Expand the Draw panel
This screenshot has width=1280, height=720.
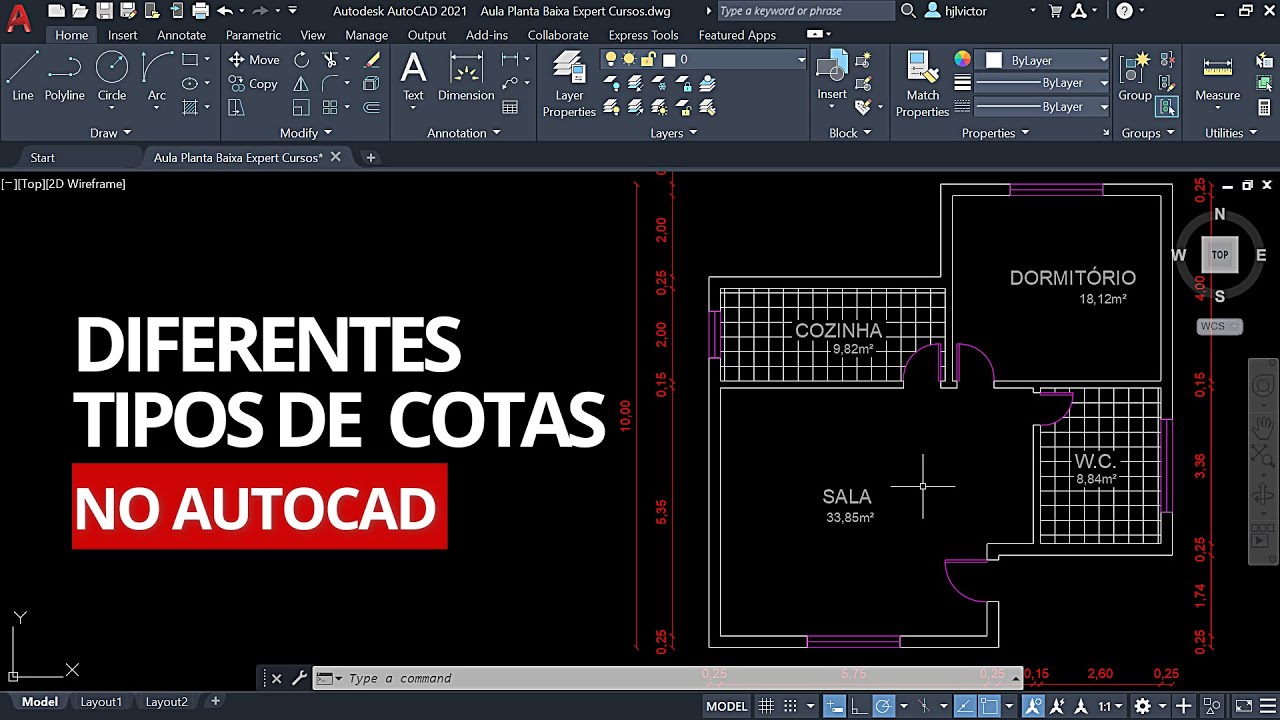[110, 133]
